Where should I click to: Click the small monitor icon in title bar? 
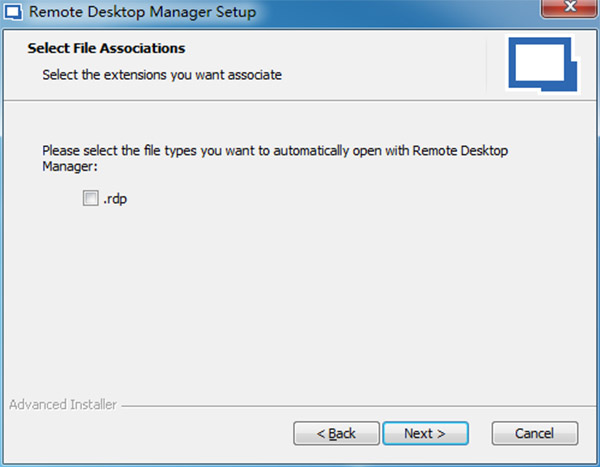coord(13,13)
